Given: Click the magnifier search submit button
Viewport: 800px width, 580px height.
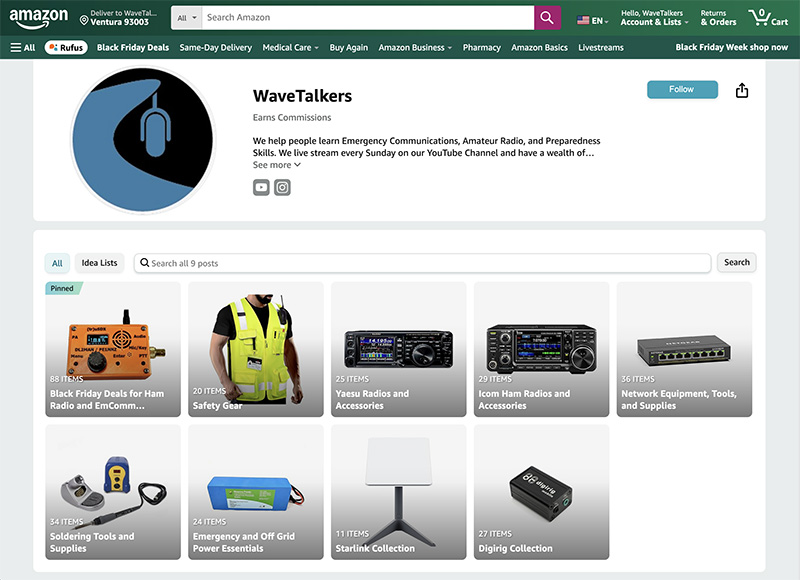Looking at the screenshot, I should [x=547, y=18].
